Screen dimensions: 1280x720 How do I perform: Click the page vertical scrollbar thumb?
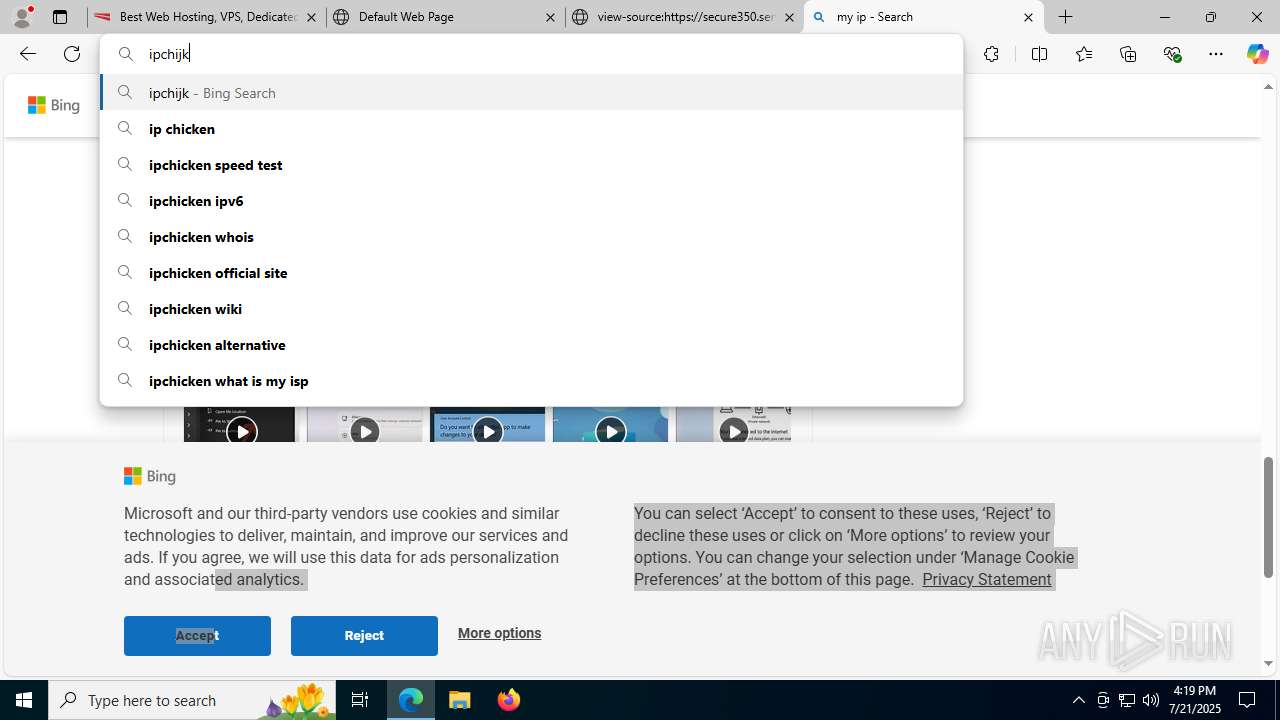pos(1268,517)
